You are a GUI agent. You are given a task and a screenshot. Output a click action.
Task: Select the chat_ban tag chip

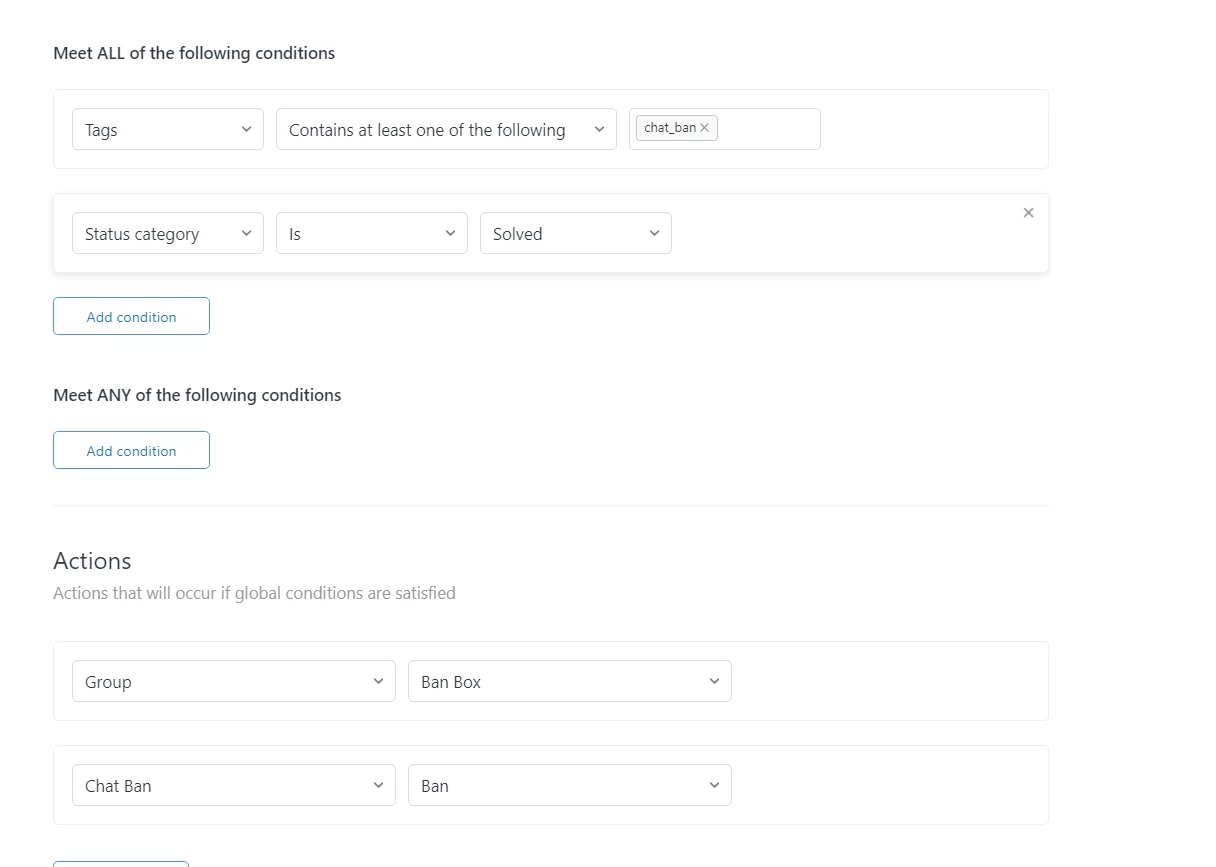pos(669,128)
